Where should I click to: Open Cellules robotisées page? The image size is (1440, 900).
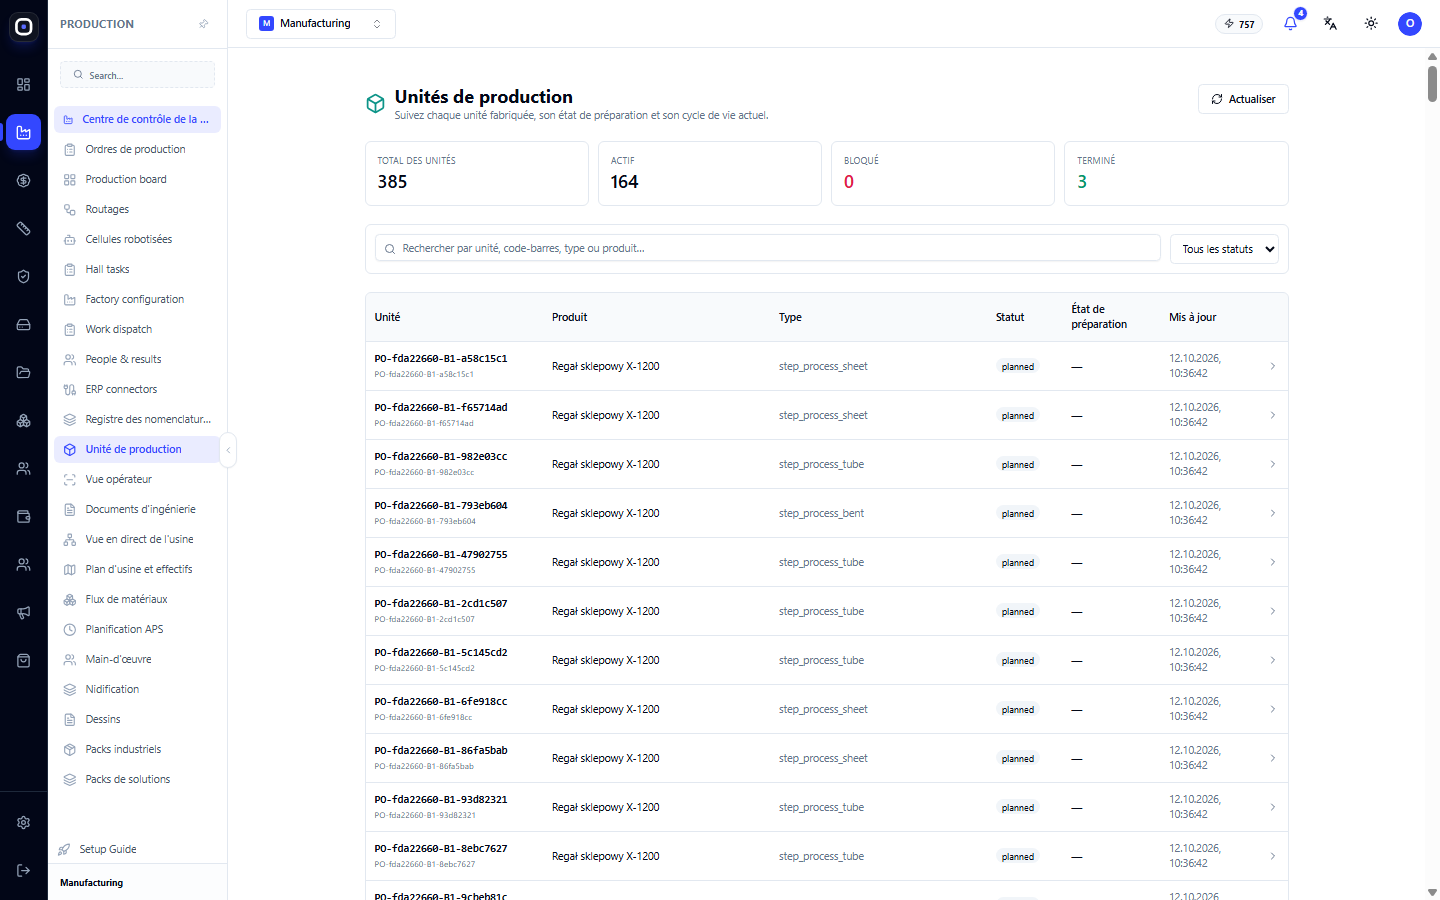point(137,240)
